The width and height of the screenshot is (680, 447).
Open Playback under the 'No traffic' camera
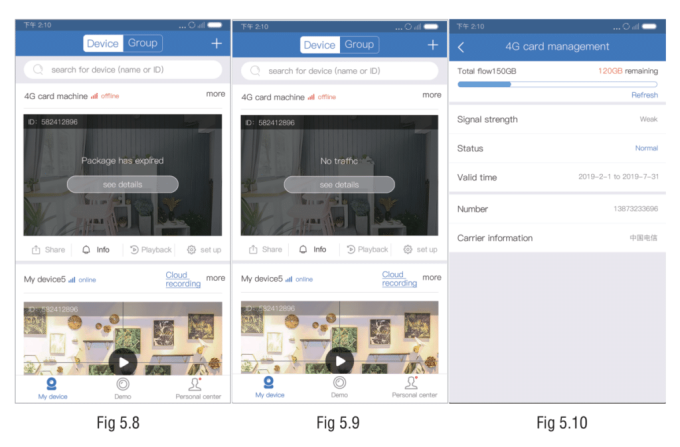(x=366, y=249)
